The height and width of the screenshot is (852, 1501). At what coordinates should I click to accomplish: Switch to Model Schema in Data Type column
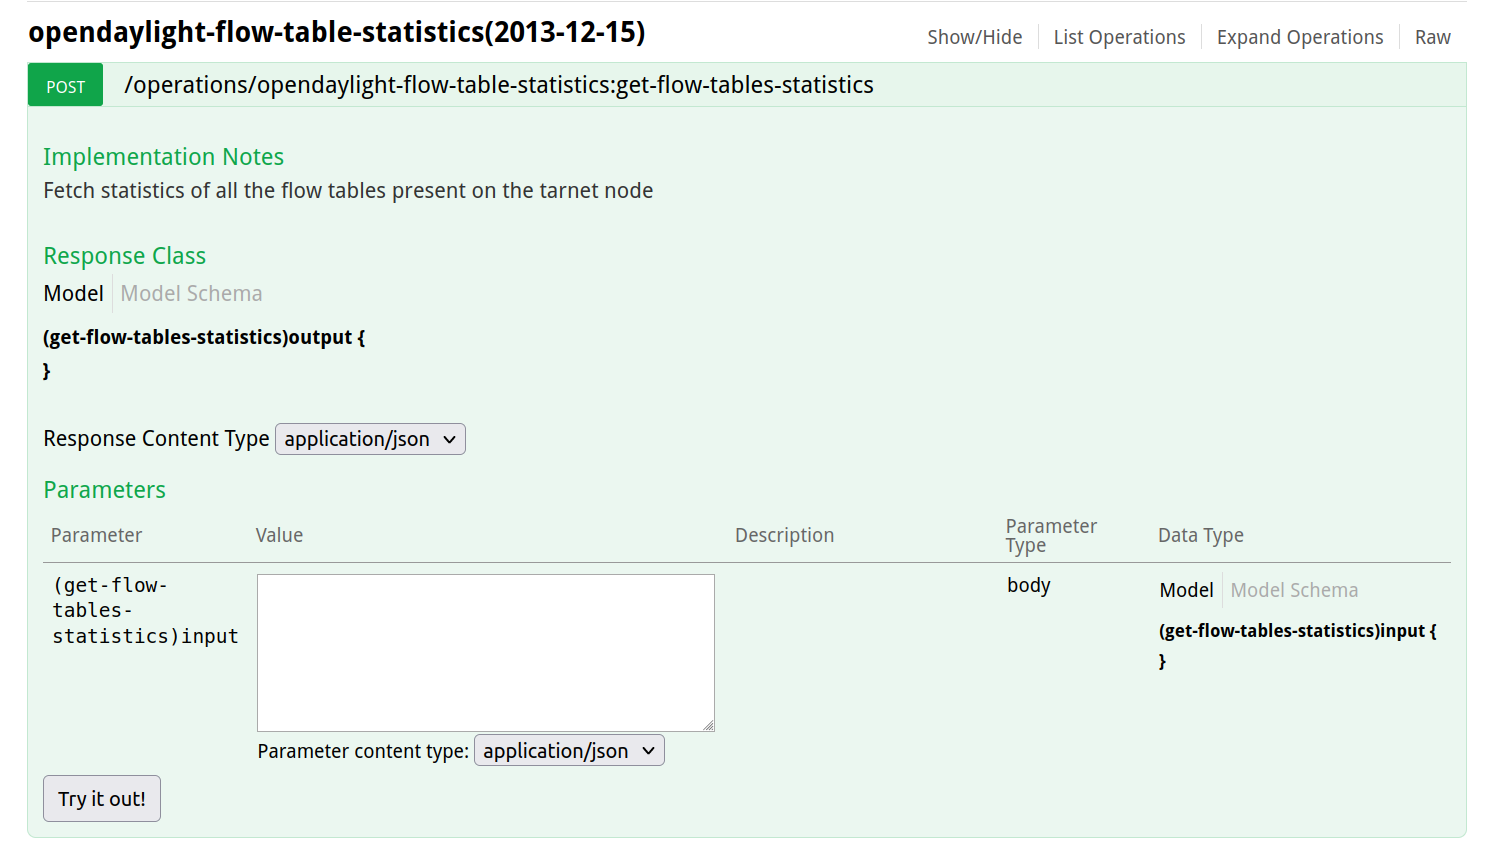click(1294, 590)
